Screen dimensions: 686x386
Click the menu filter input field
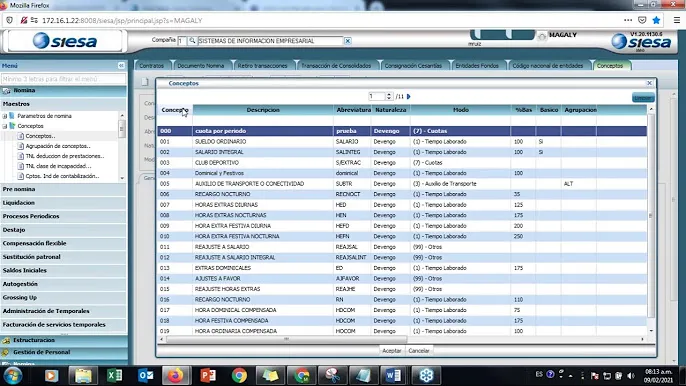point(63,79)
